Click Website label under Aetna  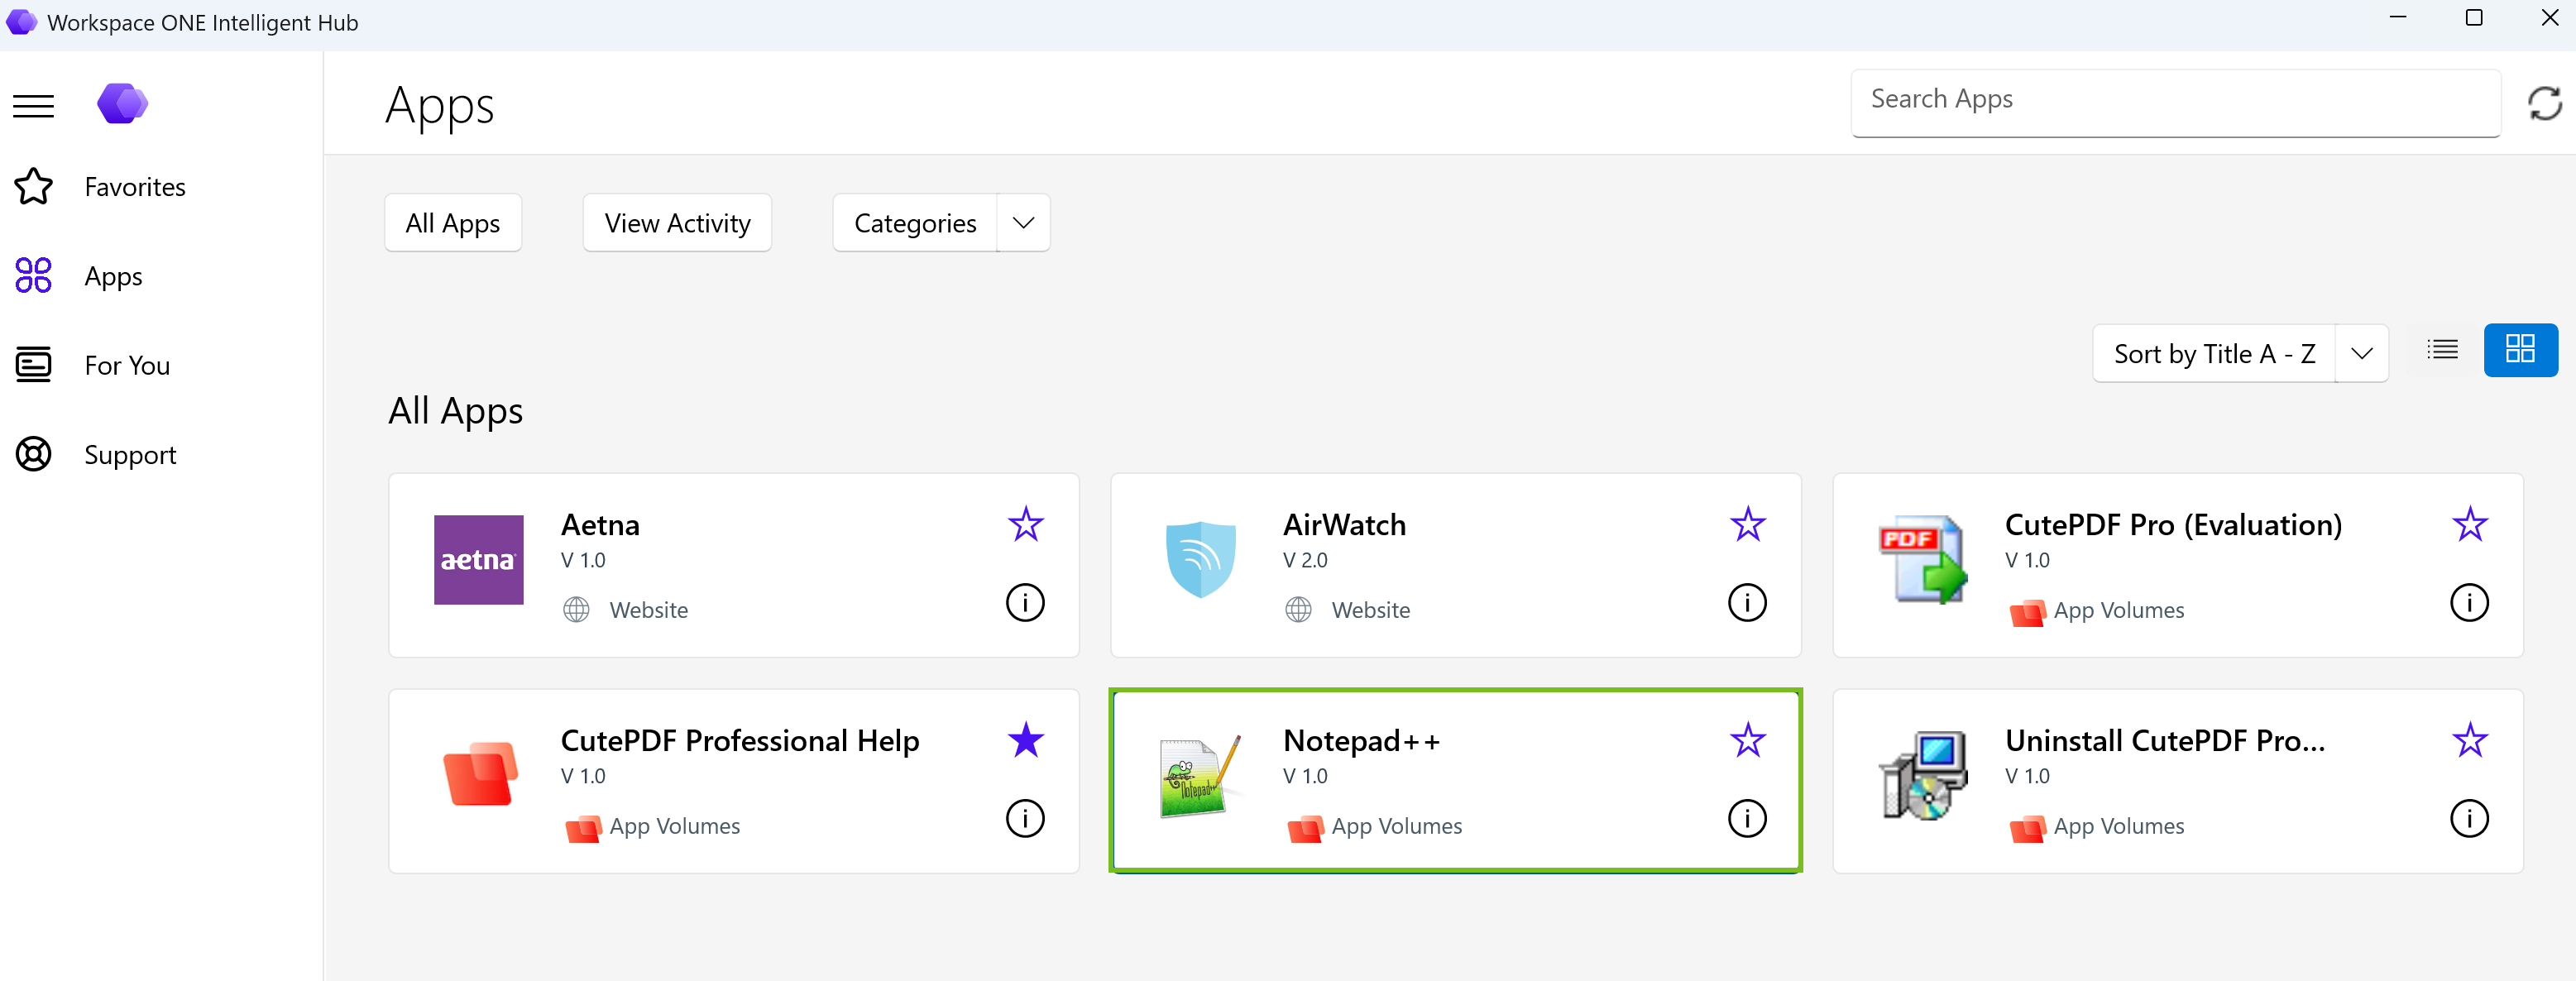649,610
